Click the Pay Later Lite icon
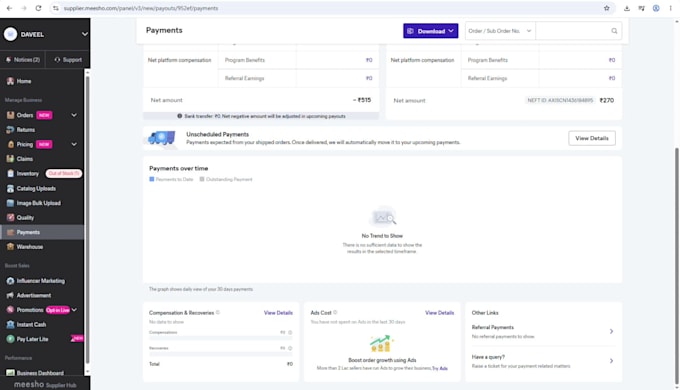680x390 pixels. [10, 339]
